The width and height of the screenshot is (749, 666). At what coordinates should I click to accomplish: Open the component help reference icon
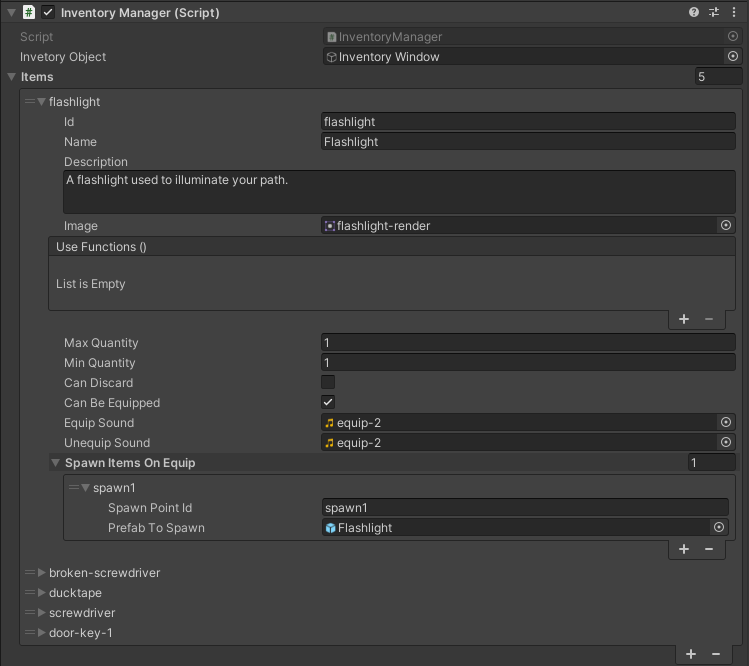pos(694,13)
